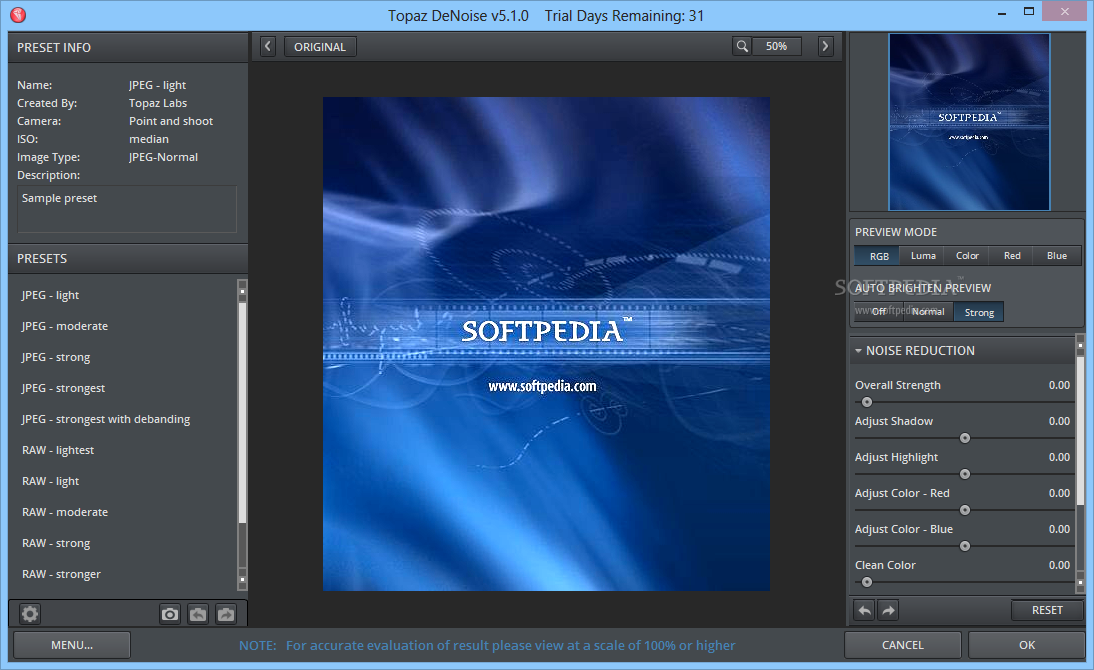
Task: Click the OK button
Action: click(x=1026, y=645)
